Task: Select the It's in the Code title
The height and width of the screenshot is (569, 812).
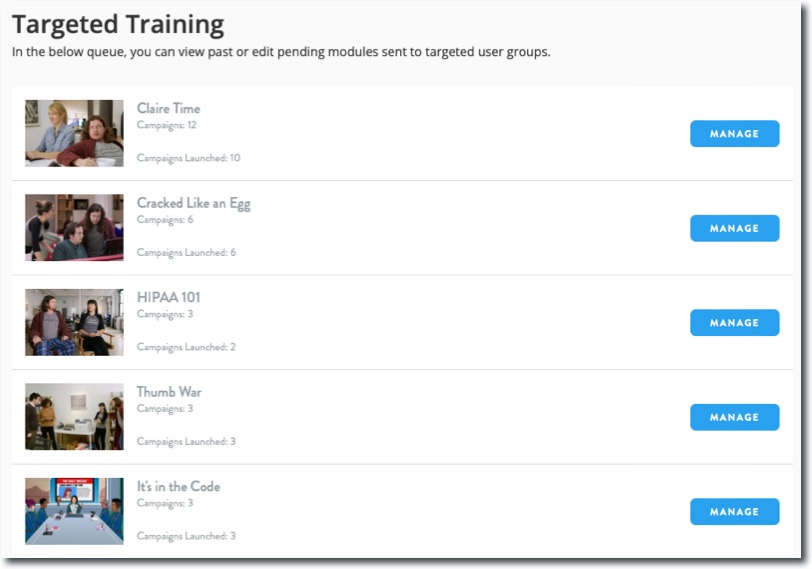Action: pyautogui.click(x=178, y=486)
